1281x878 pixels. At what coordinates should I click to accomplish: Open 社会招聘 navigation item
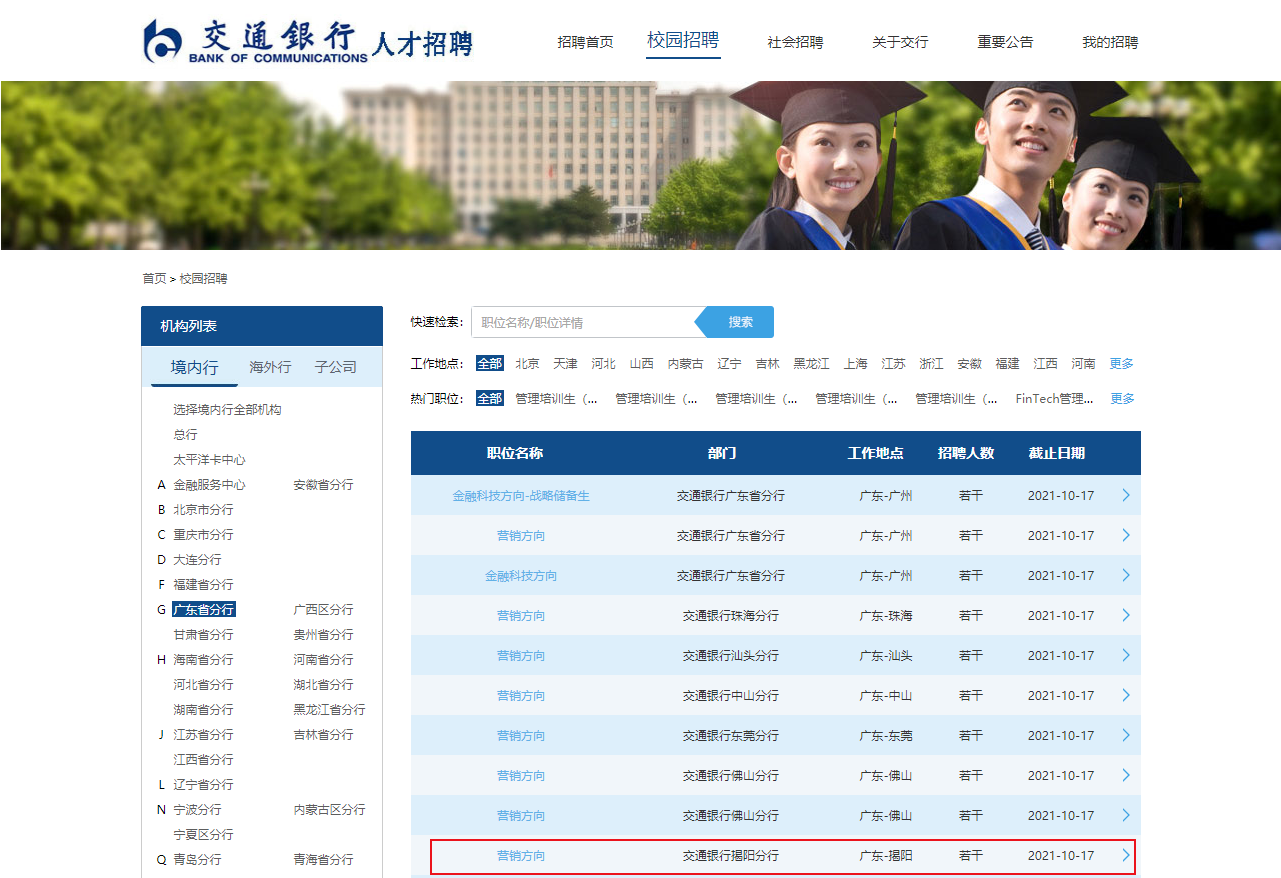click(795, 42)
